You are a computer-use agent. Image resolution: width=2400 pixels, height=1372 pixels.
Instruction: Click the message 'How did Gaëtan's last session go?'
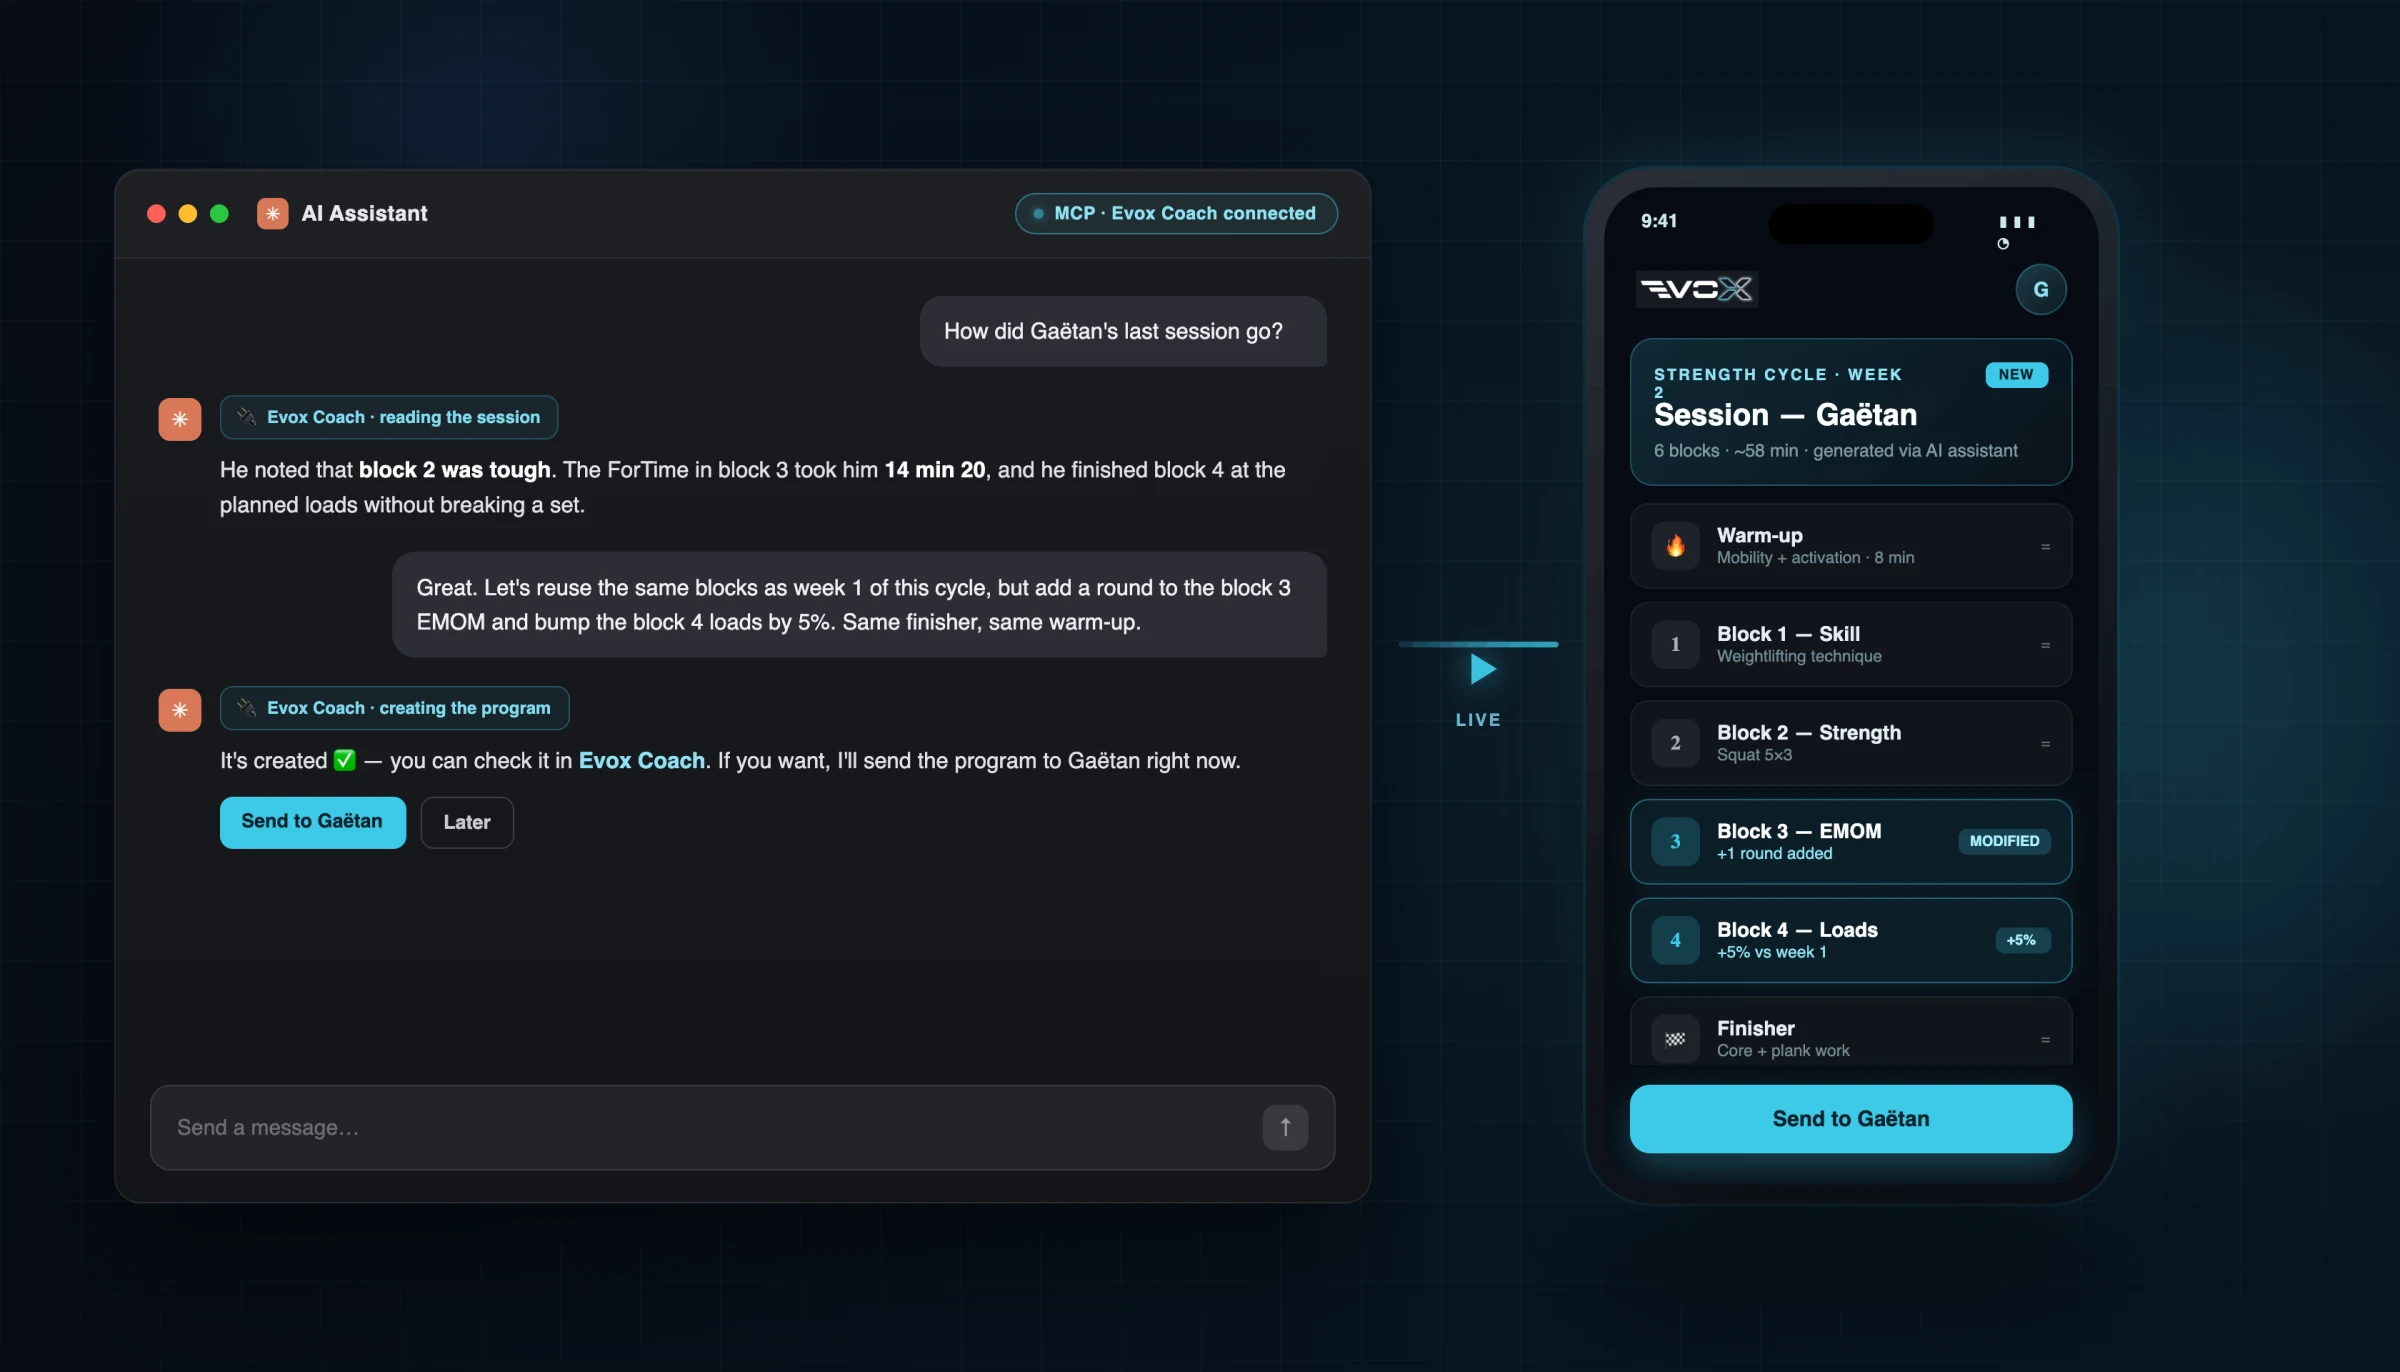click(x=1123, y=331)
